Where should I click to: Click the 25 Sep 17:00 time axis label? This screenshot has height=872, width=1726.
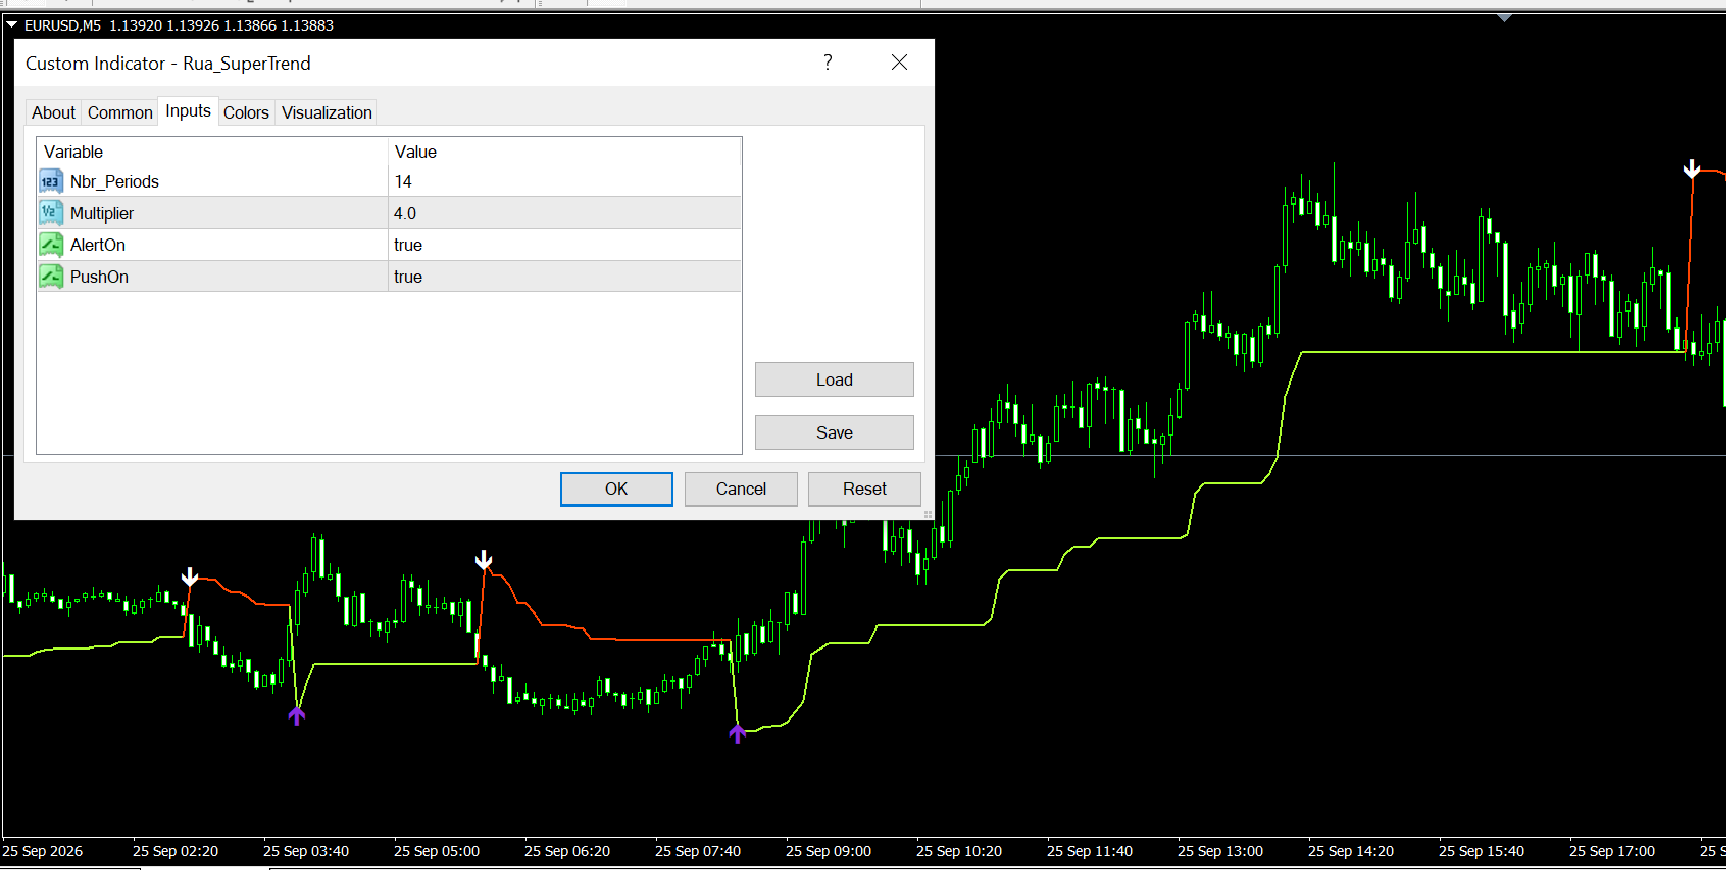[x=1612, y=851]
